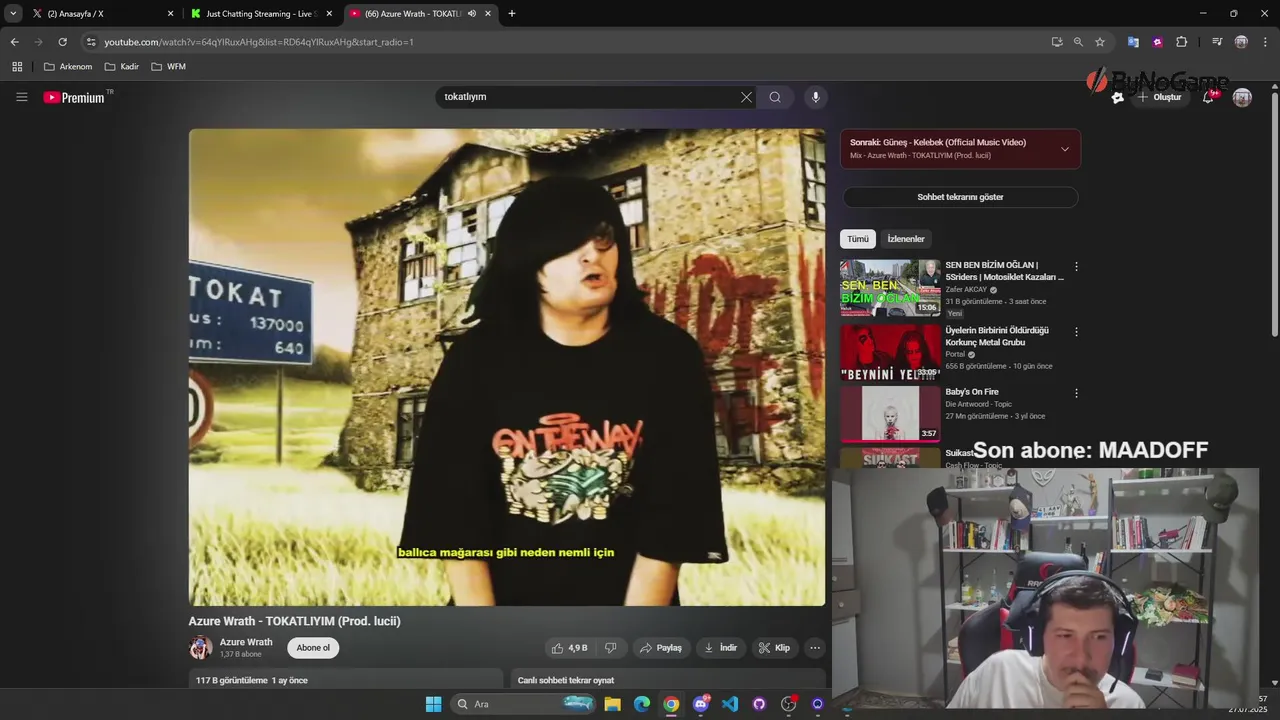Bookmark this page with the star
Screen dimensions: 1280x720
click(x=1100, y=42)
